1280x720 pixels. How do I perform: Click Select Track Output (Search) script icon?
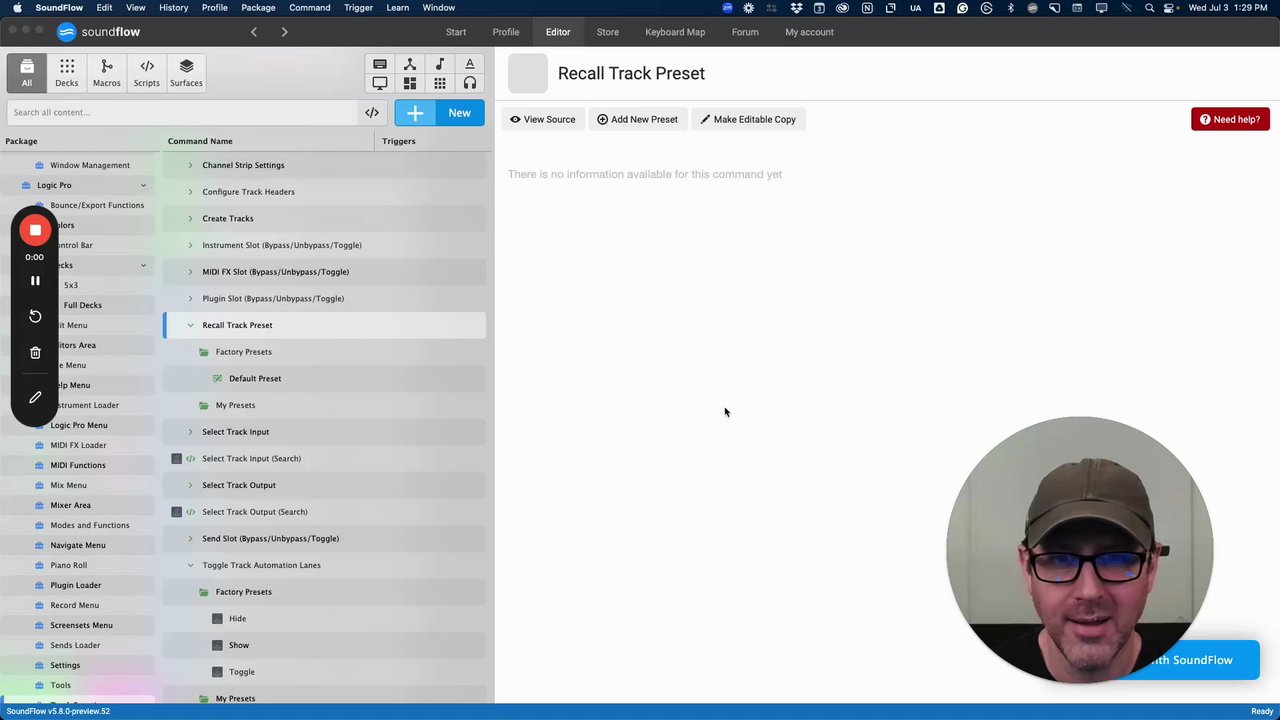[190, 512]
